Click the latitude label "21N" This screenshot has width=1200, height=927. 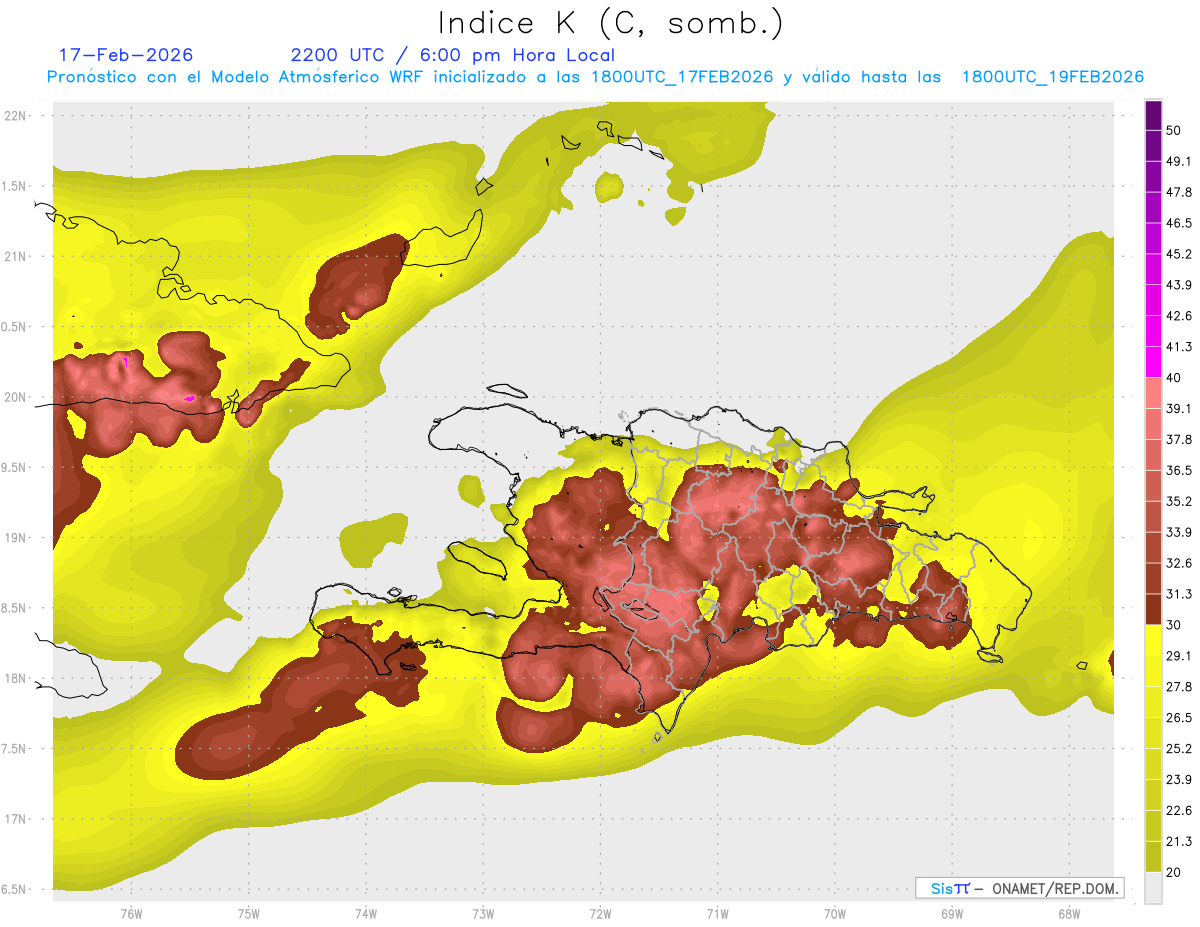[17, 256]
